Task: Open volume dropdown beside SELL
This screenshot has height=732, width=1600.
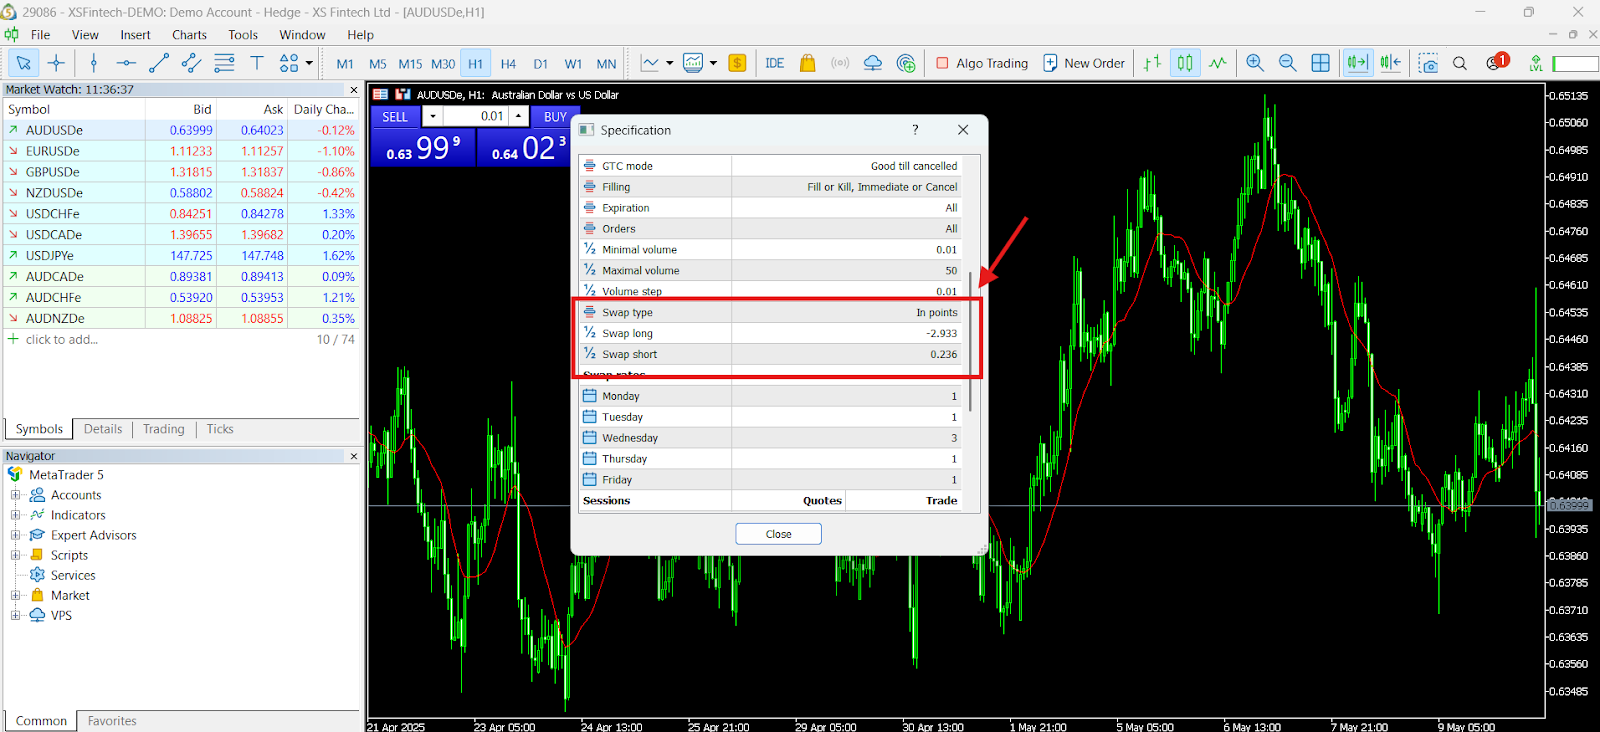Action: (432, 116)
